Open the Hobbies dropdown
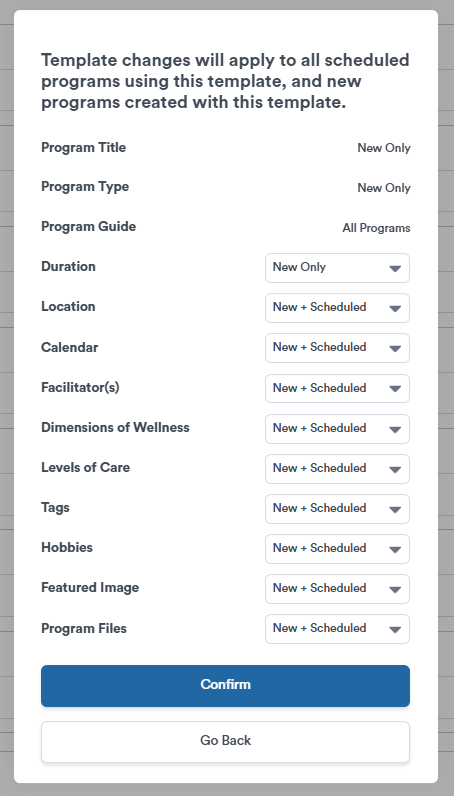 pos(337,549)
